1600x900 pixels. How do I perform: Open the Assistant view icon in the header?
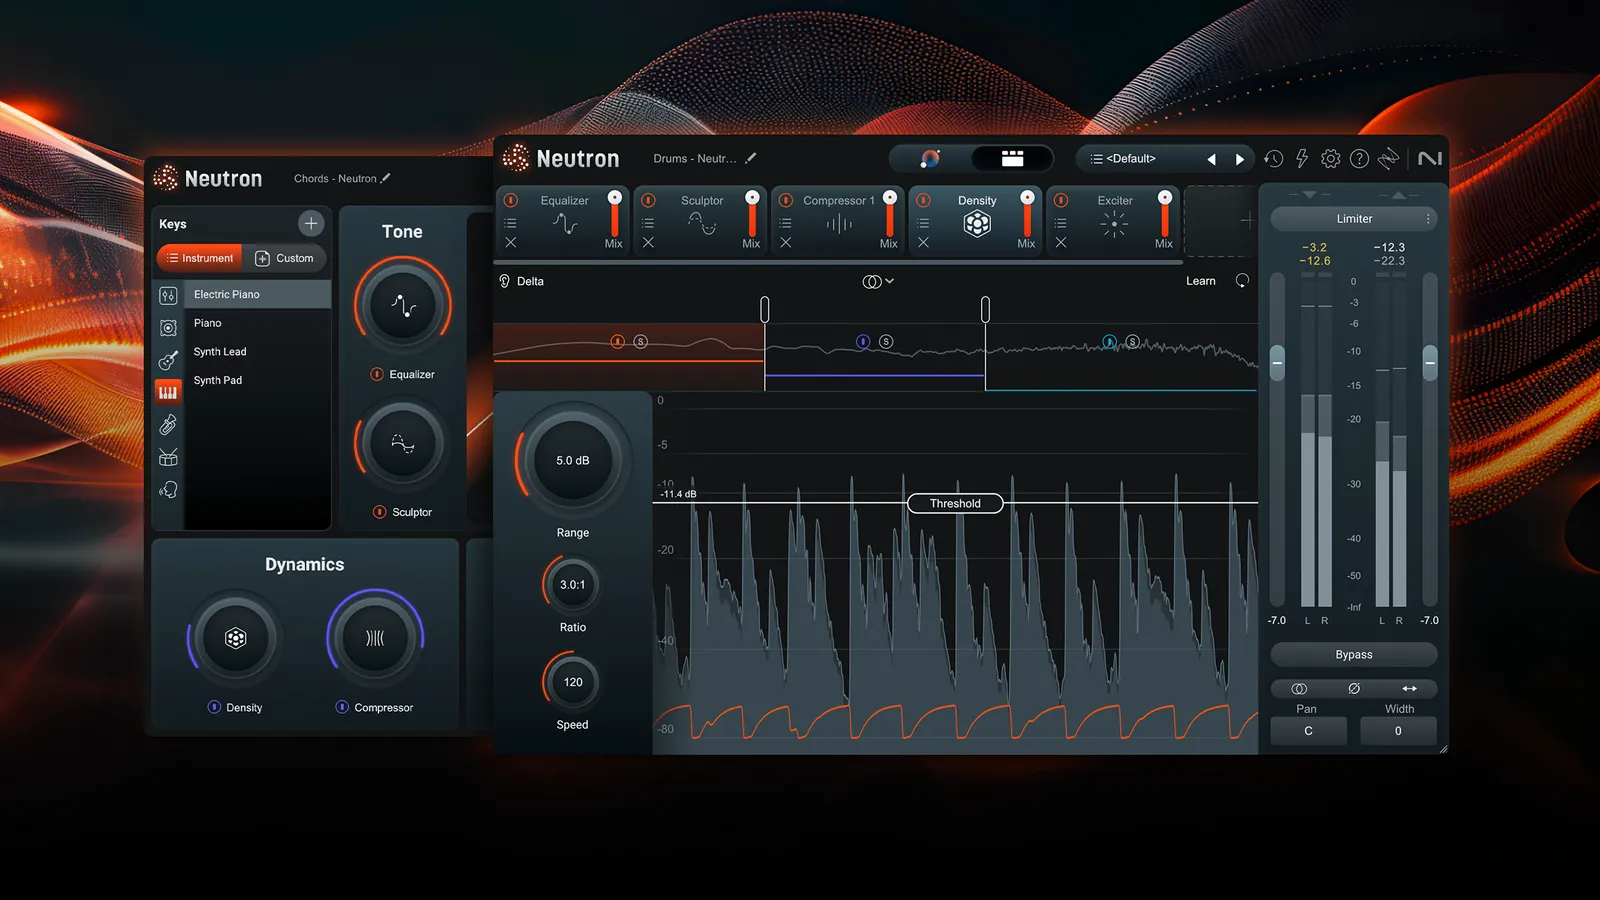coord(930,158)
